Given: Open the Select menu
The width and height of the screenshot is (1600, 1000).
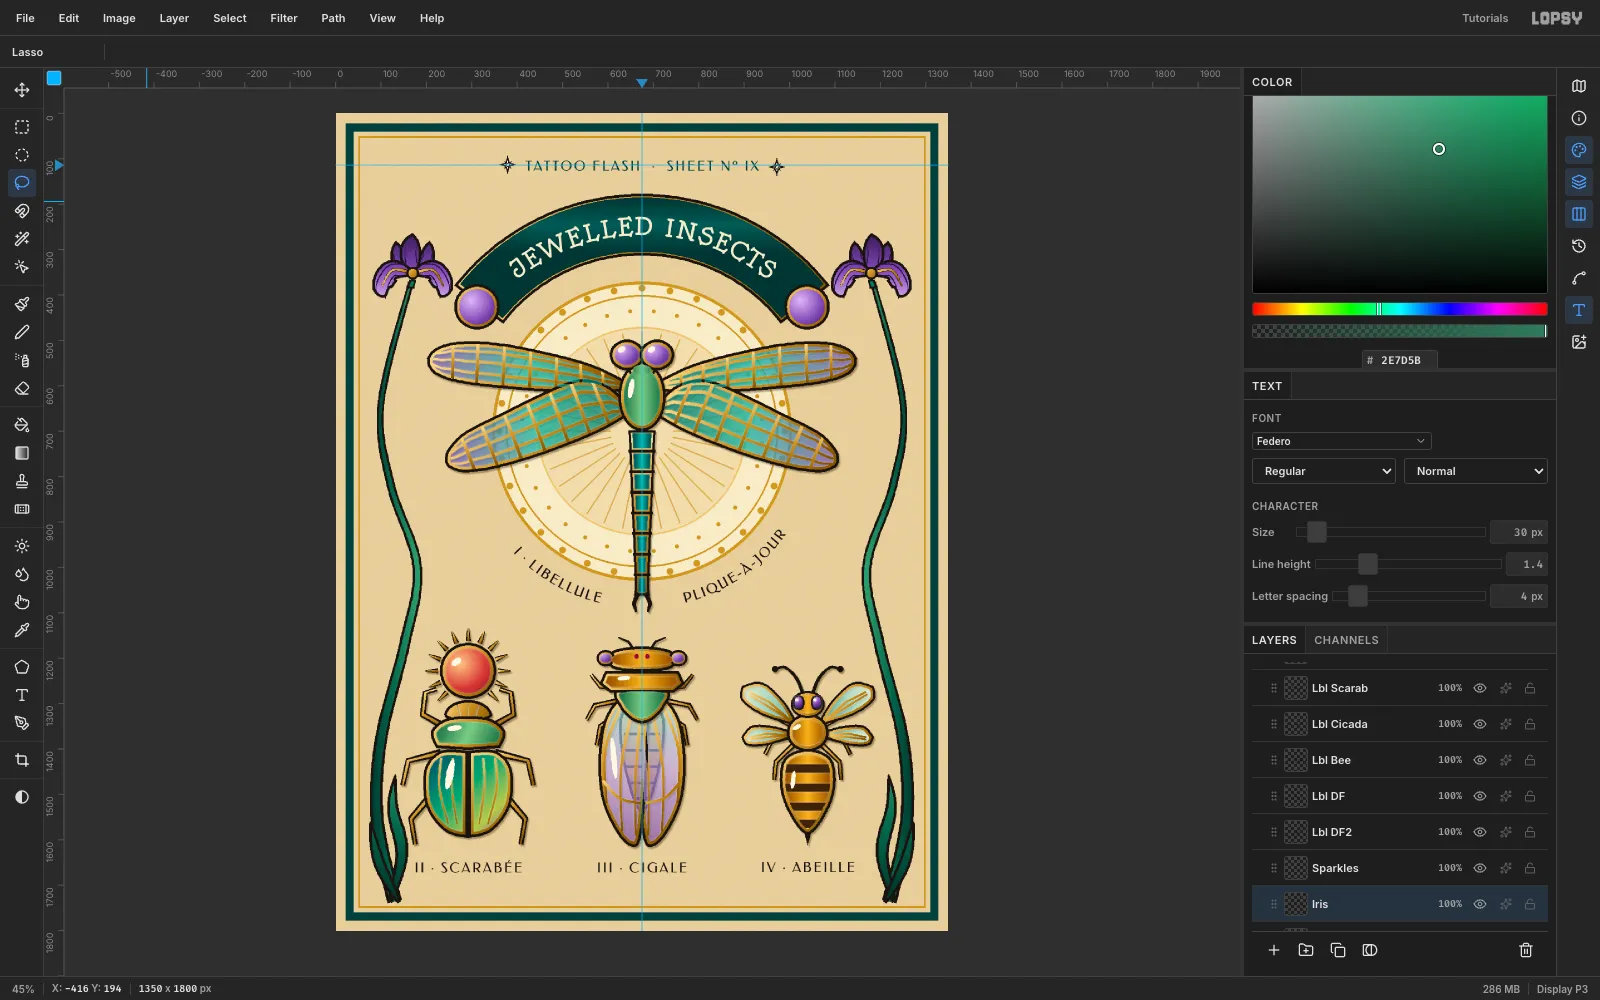Looking at the screenshot, I should tap(230, 18).
